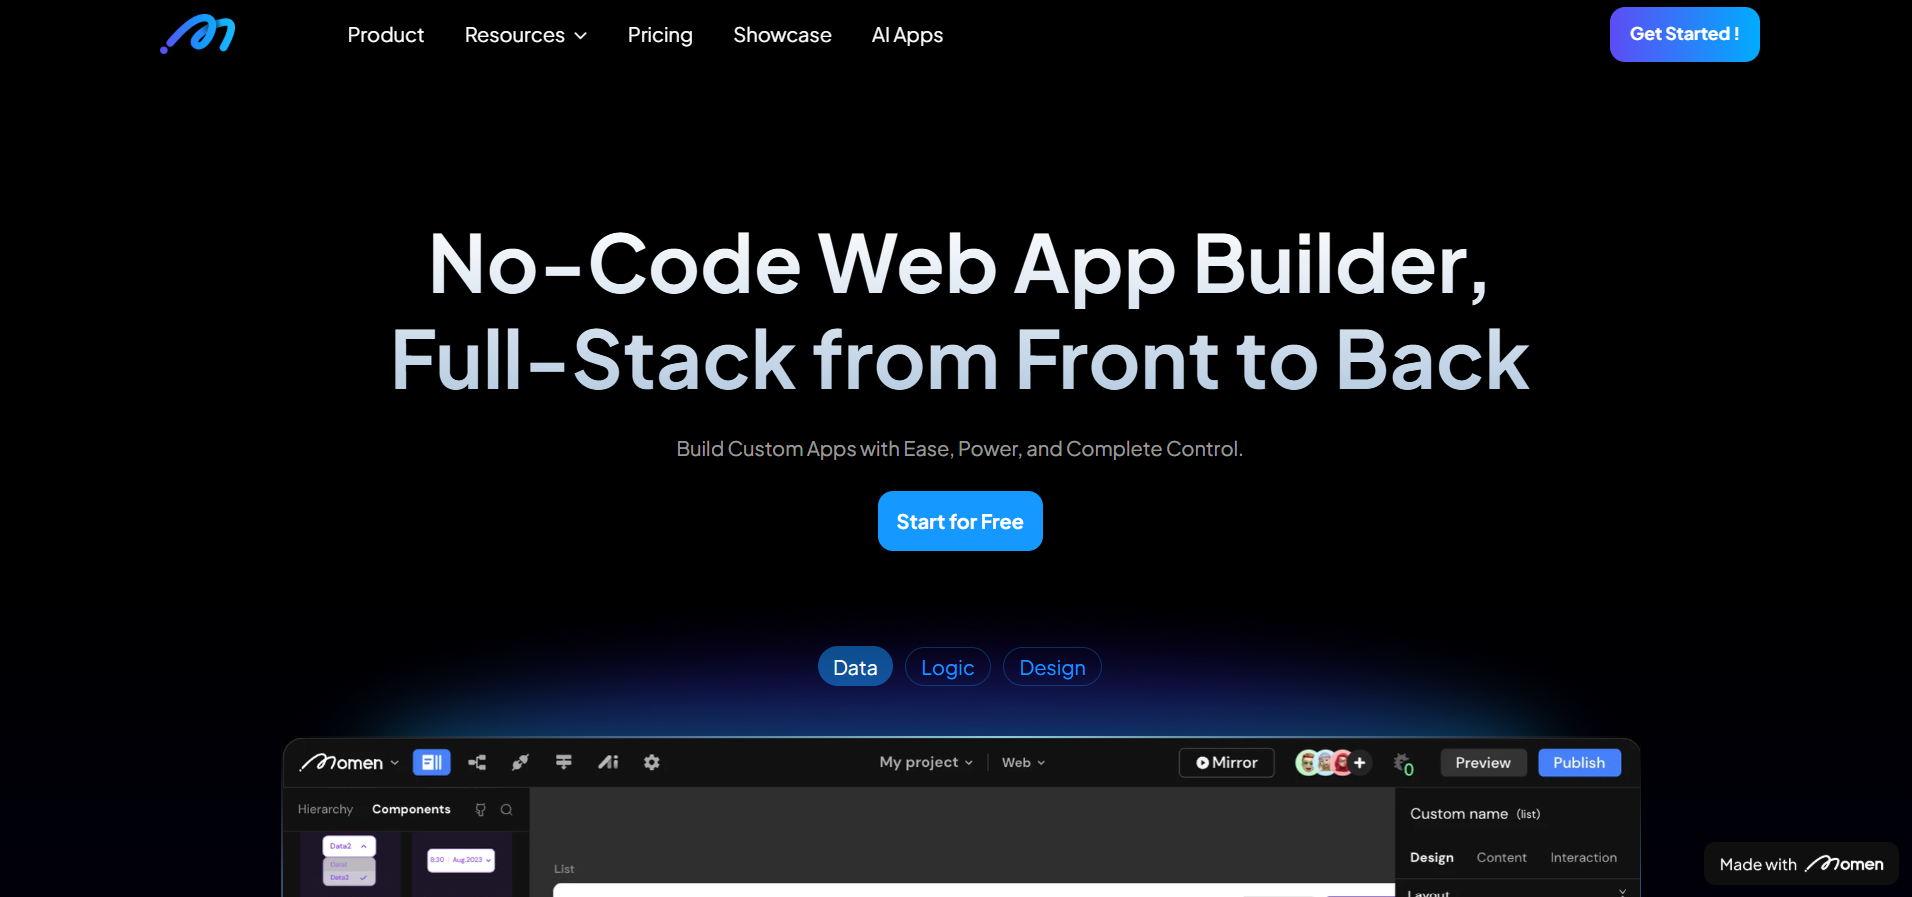Click the Start for Free button
Image resolution: width=1912 pixels, height=897 pixels.
960,521
